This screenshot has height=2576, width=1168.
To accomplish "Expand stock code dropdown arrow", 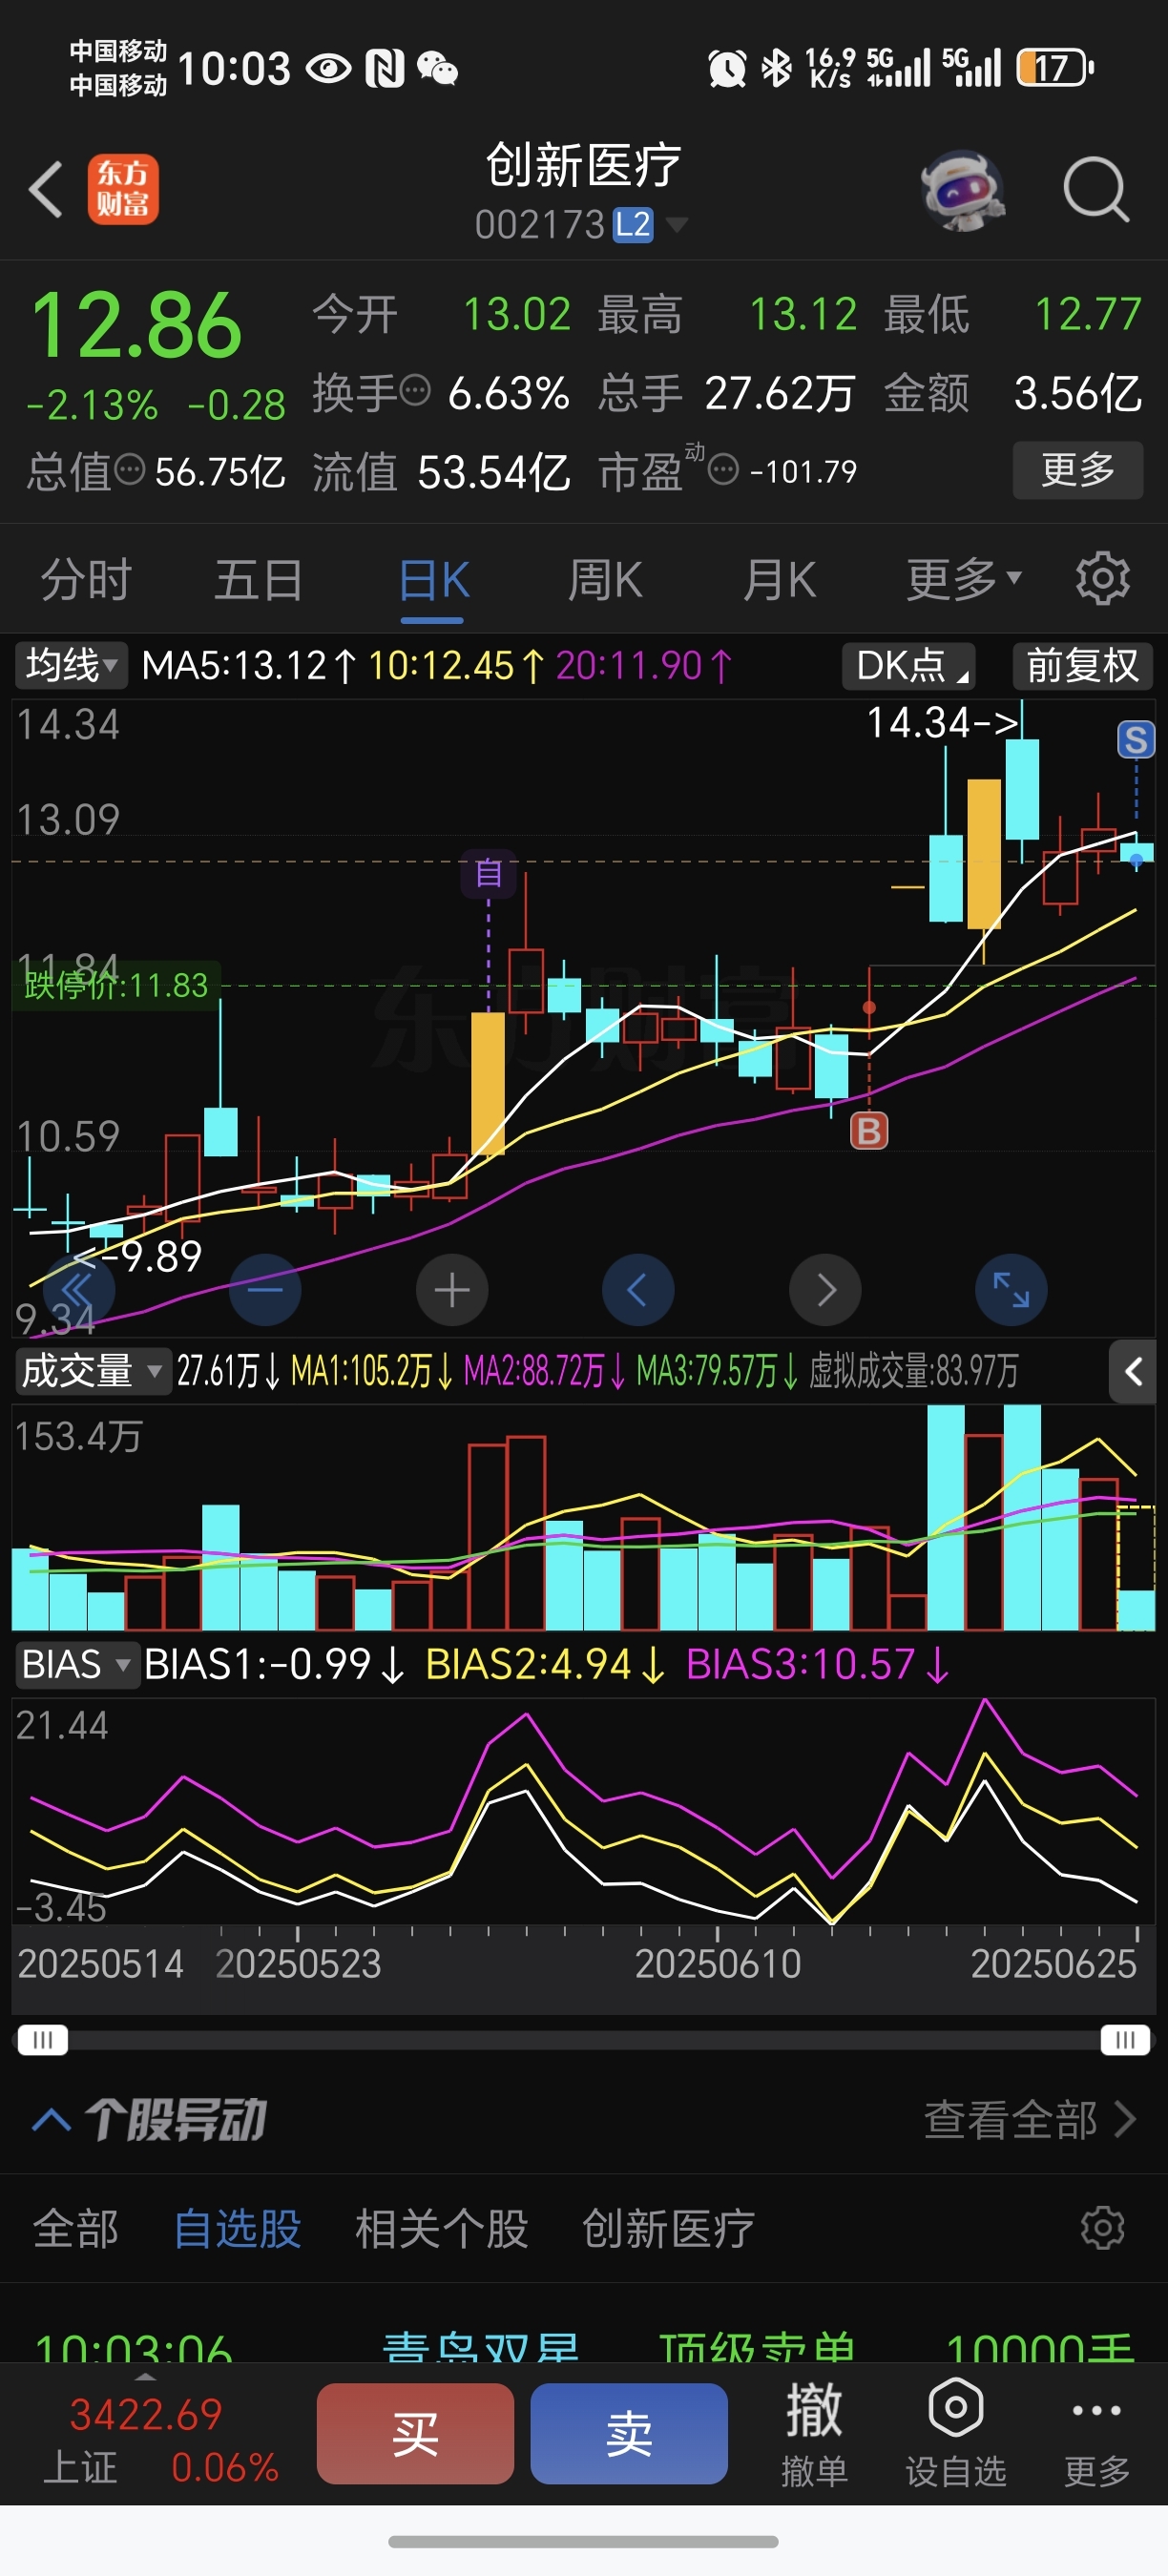I will (x=677, y=225).
